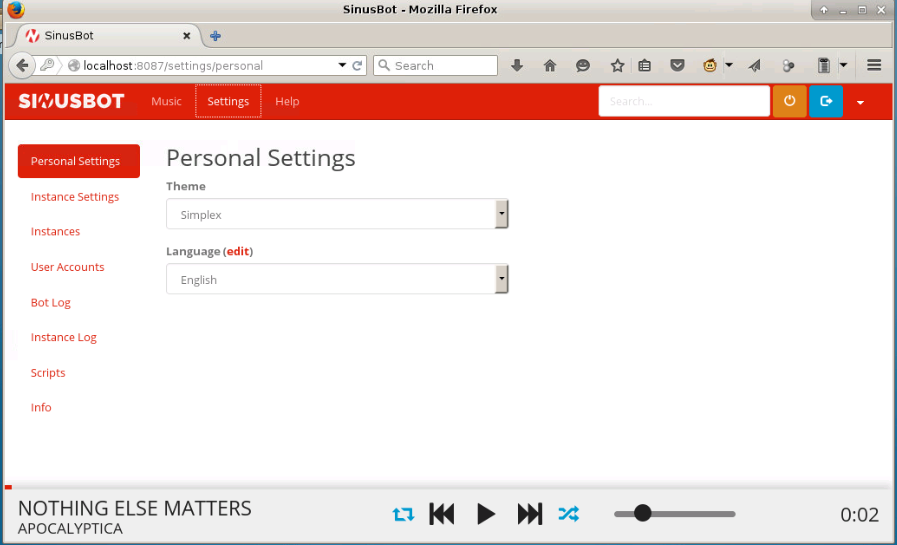Skip to the previous track
Image resolution: width=897 pixels, height=545 pixels.
coord(442,514)
